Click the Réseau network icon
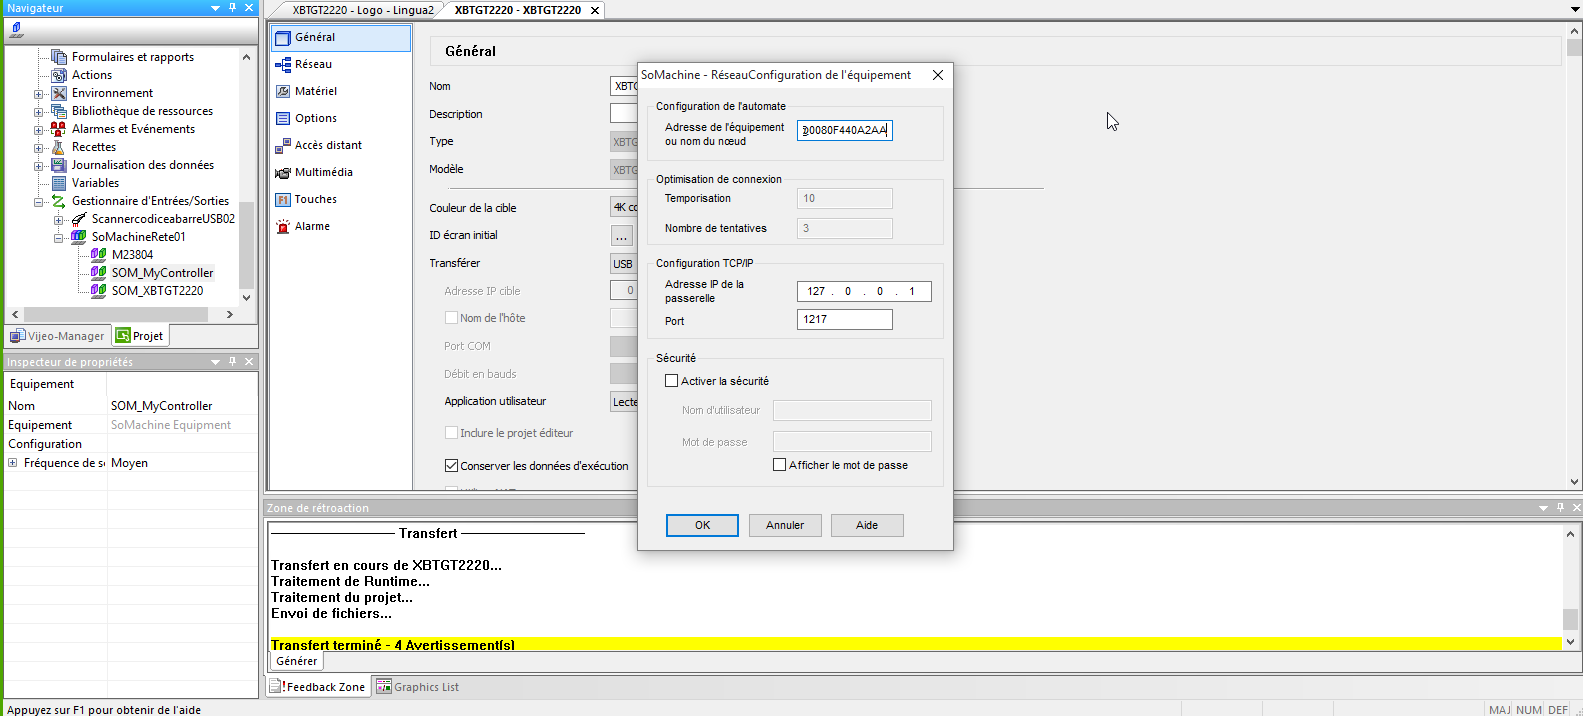 pyautogui.click(x=283, y=64)
